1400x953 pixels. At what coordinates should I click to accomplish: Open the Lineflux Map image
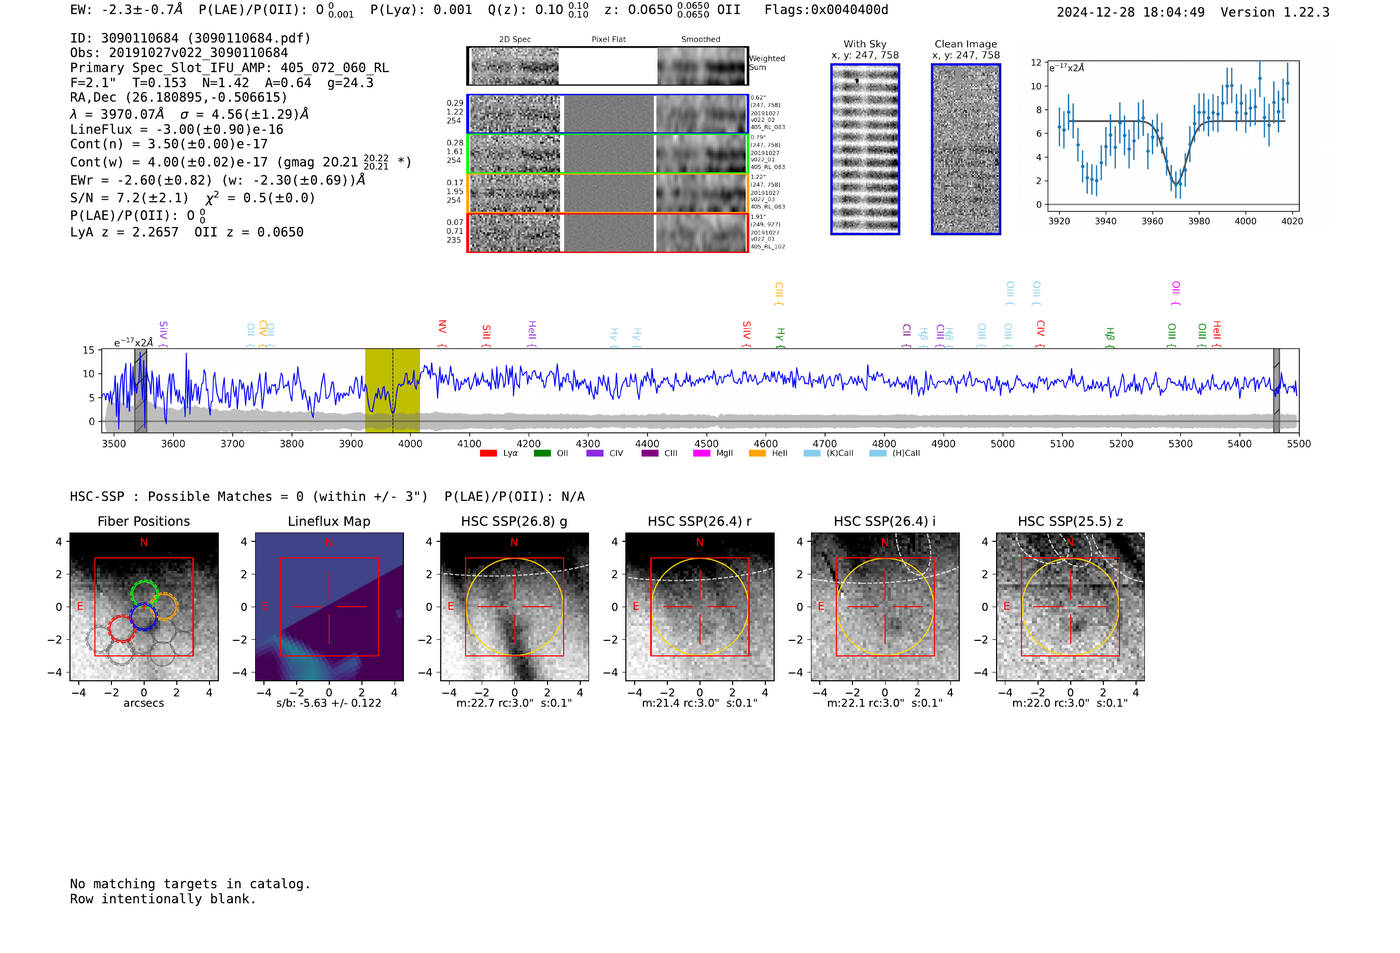coord(329,607)
